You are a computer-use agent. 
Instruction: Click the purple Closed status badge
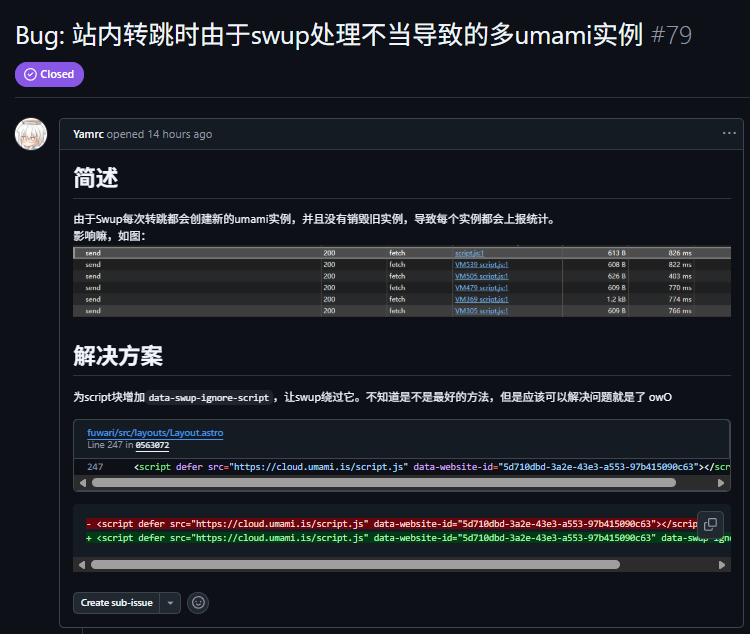(x=49, y=74)
